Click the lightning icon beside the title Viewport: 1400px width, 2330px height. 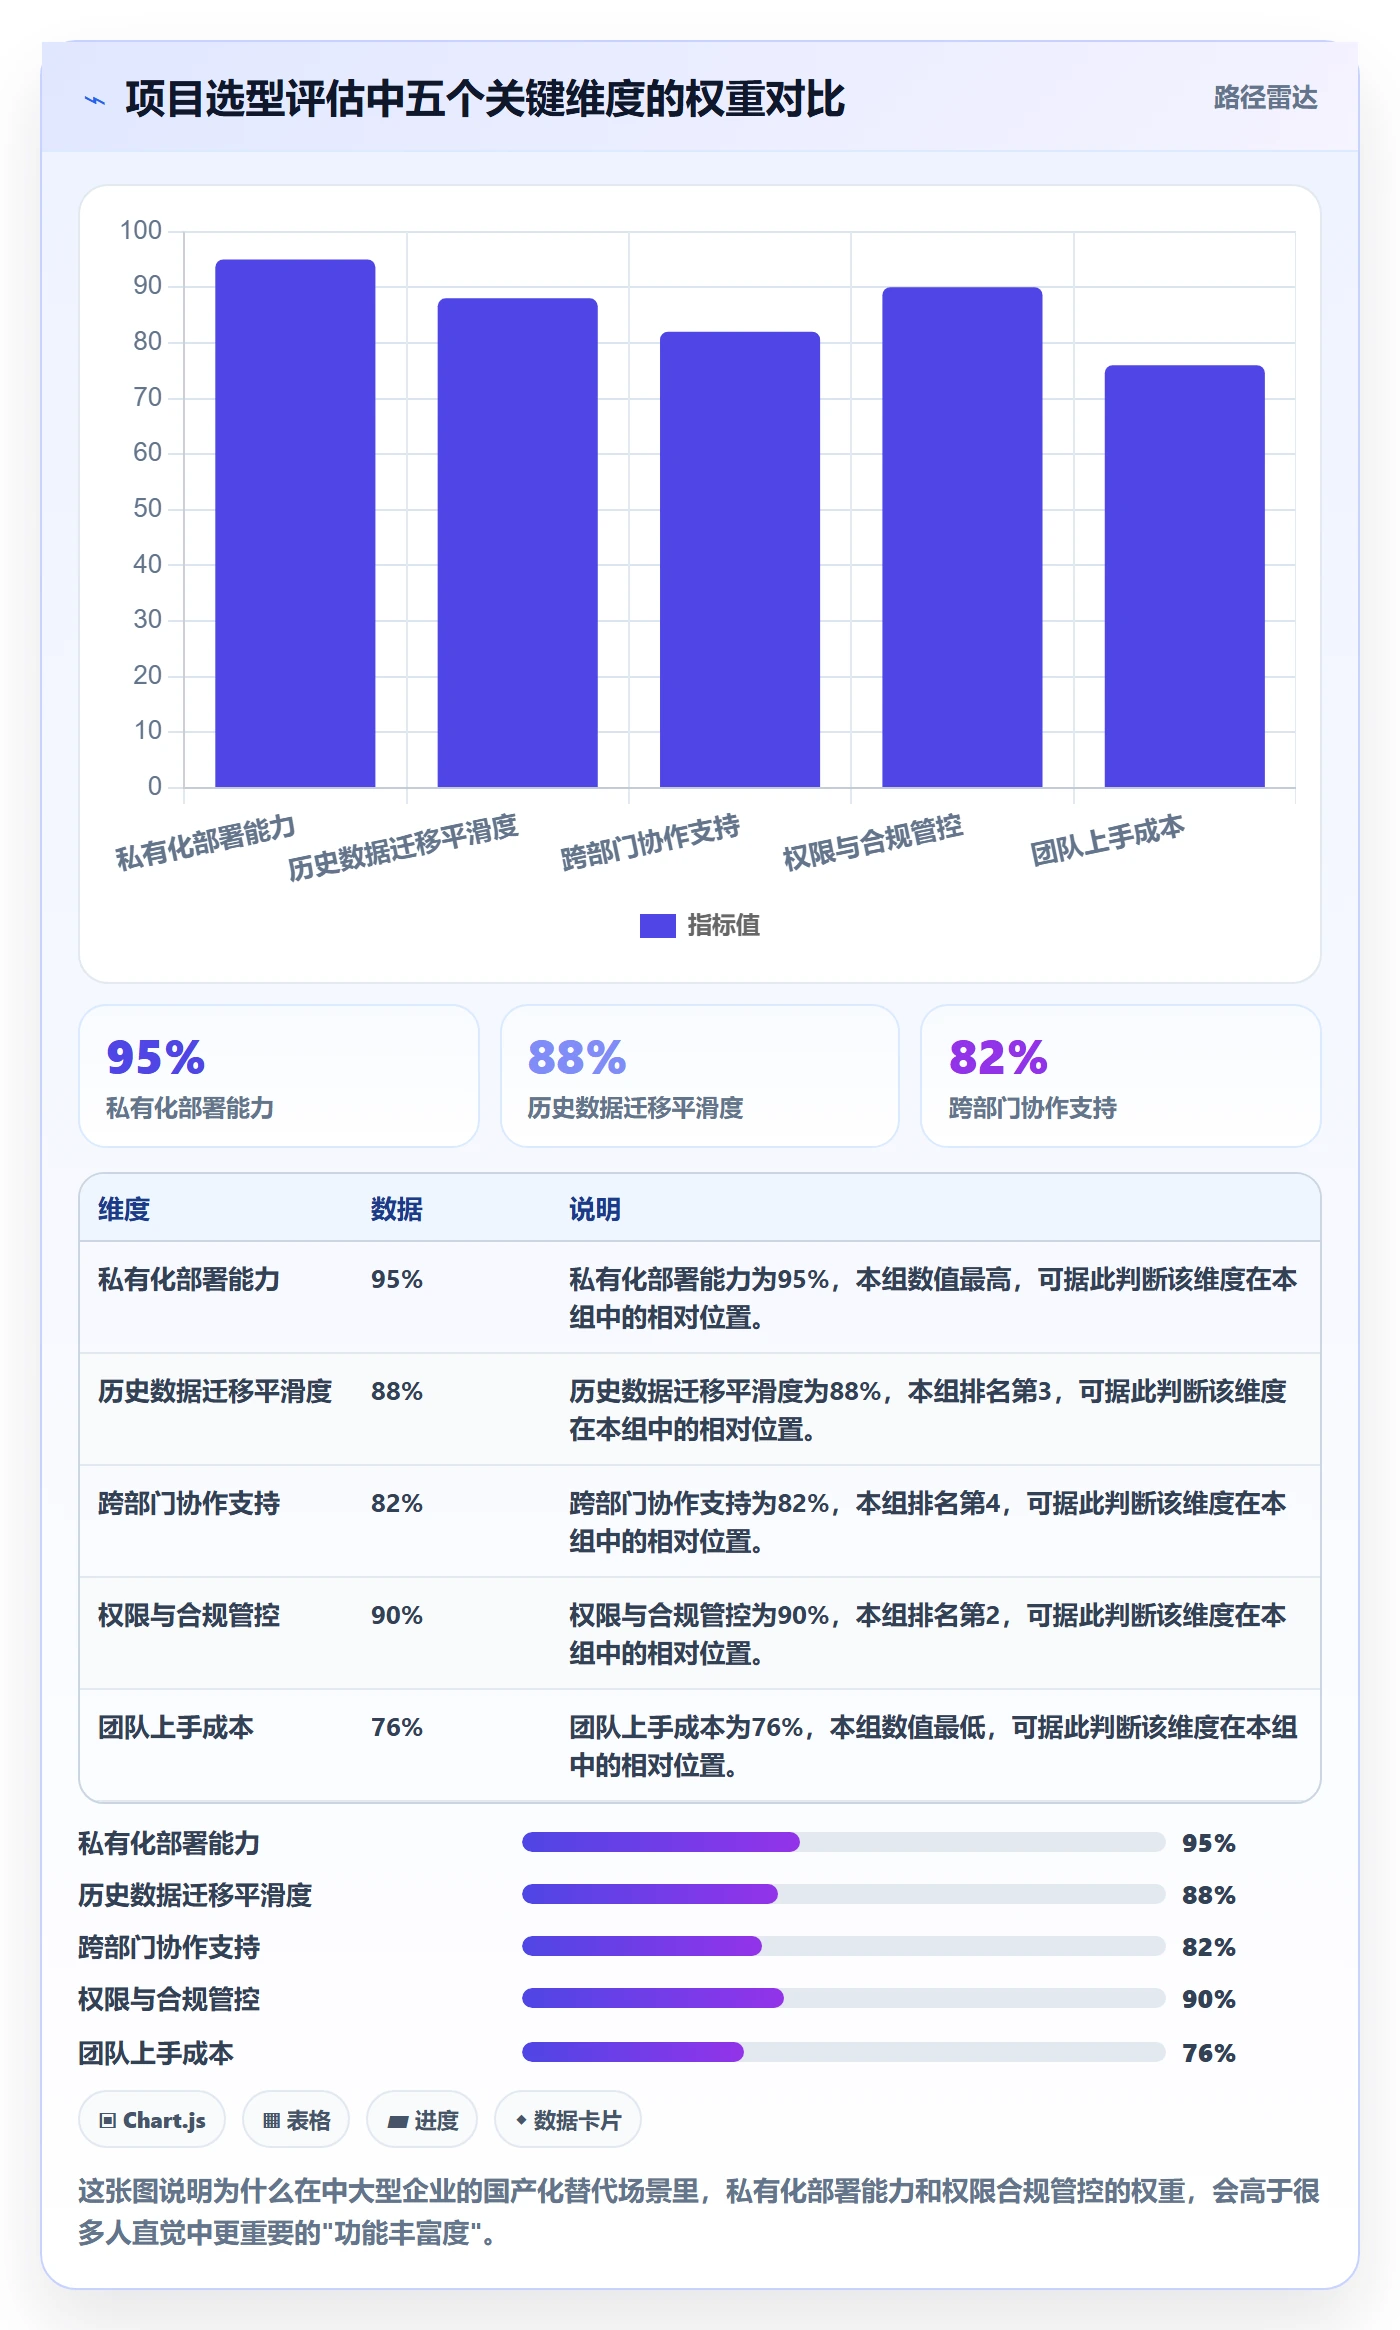point(95,100)
